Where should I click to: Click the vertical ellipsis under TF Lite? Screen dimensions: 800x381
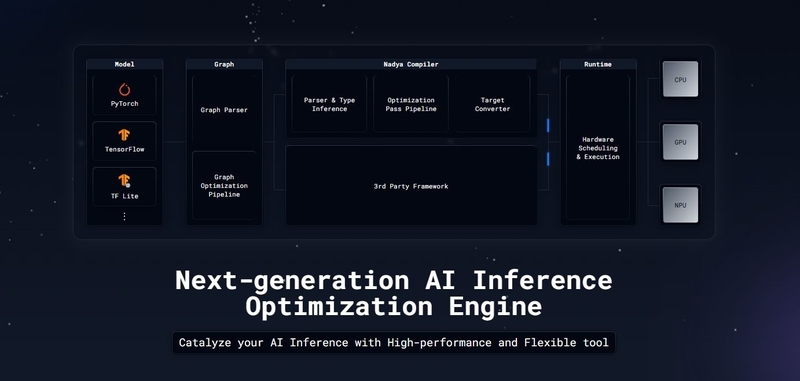click(124, 216)
